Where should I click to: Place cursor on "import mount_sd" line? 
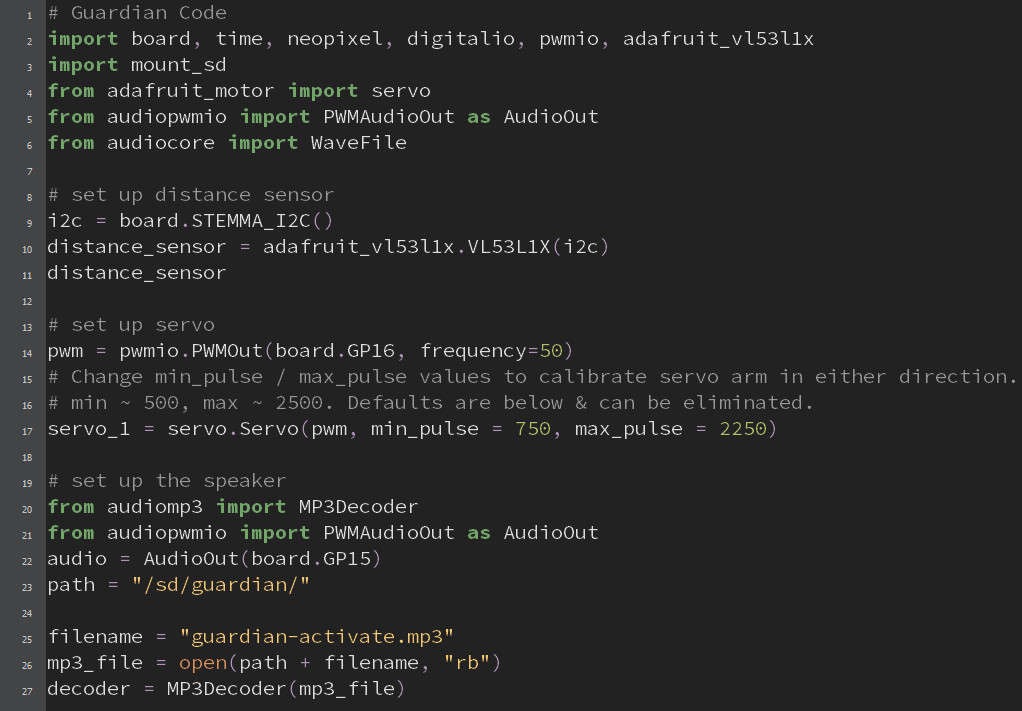pyautogui.click(x=137, y=65)
